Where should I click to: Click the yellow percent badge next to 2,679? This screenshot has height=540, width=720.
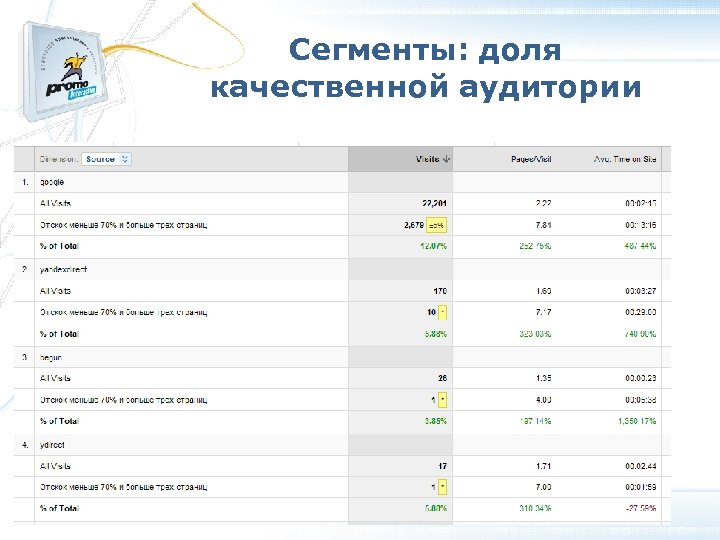436,225
